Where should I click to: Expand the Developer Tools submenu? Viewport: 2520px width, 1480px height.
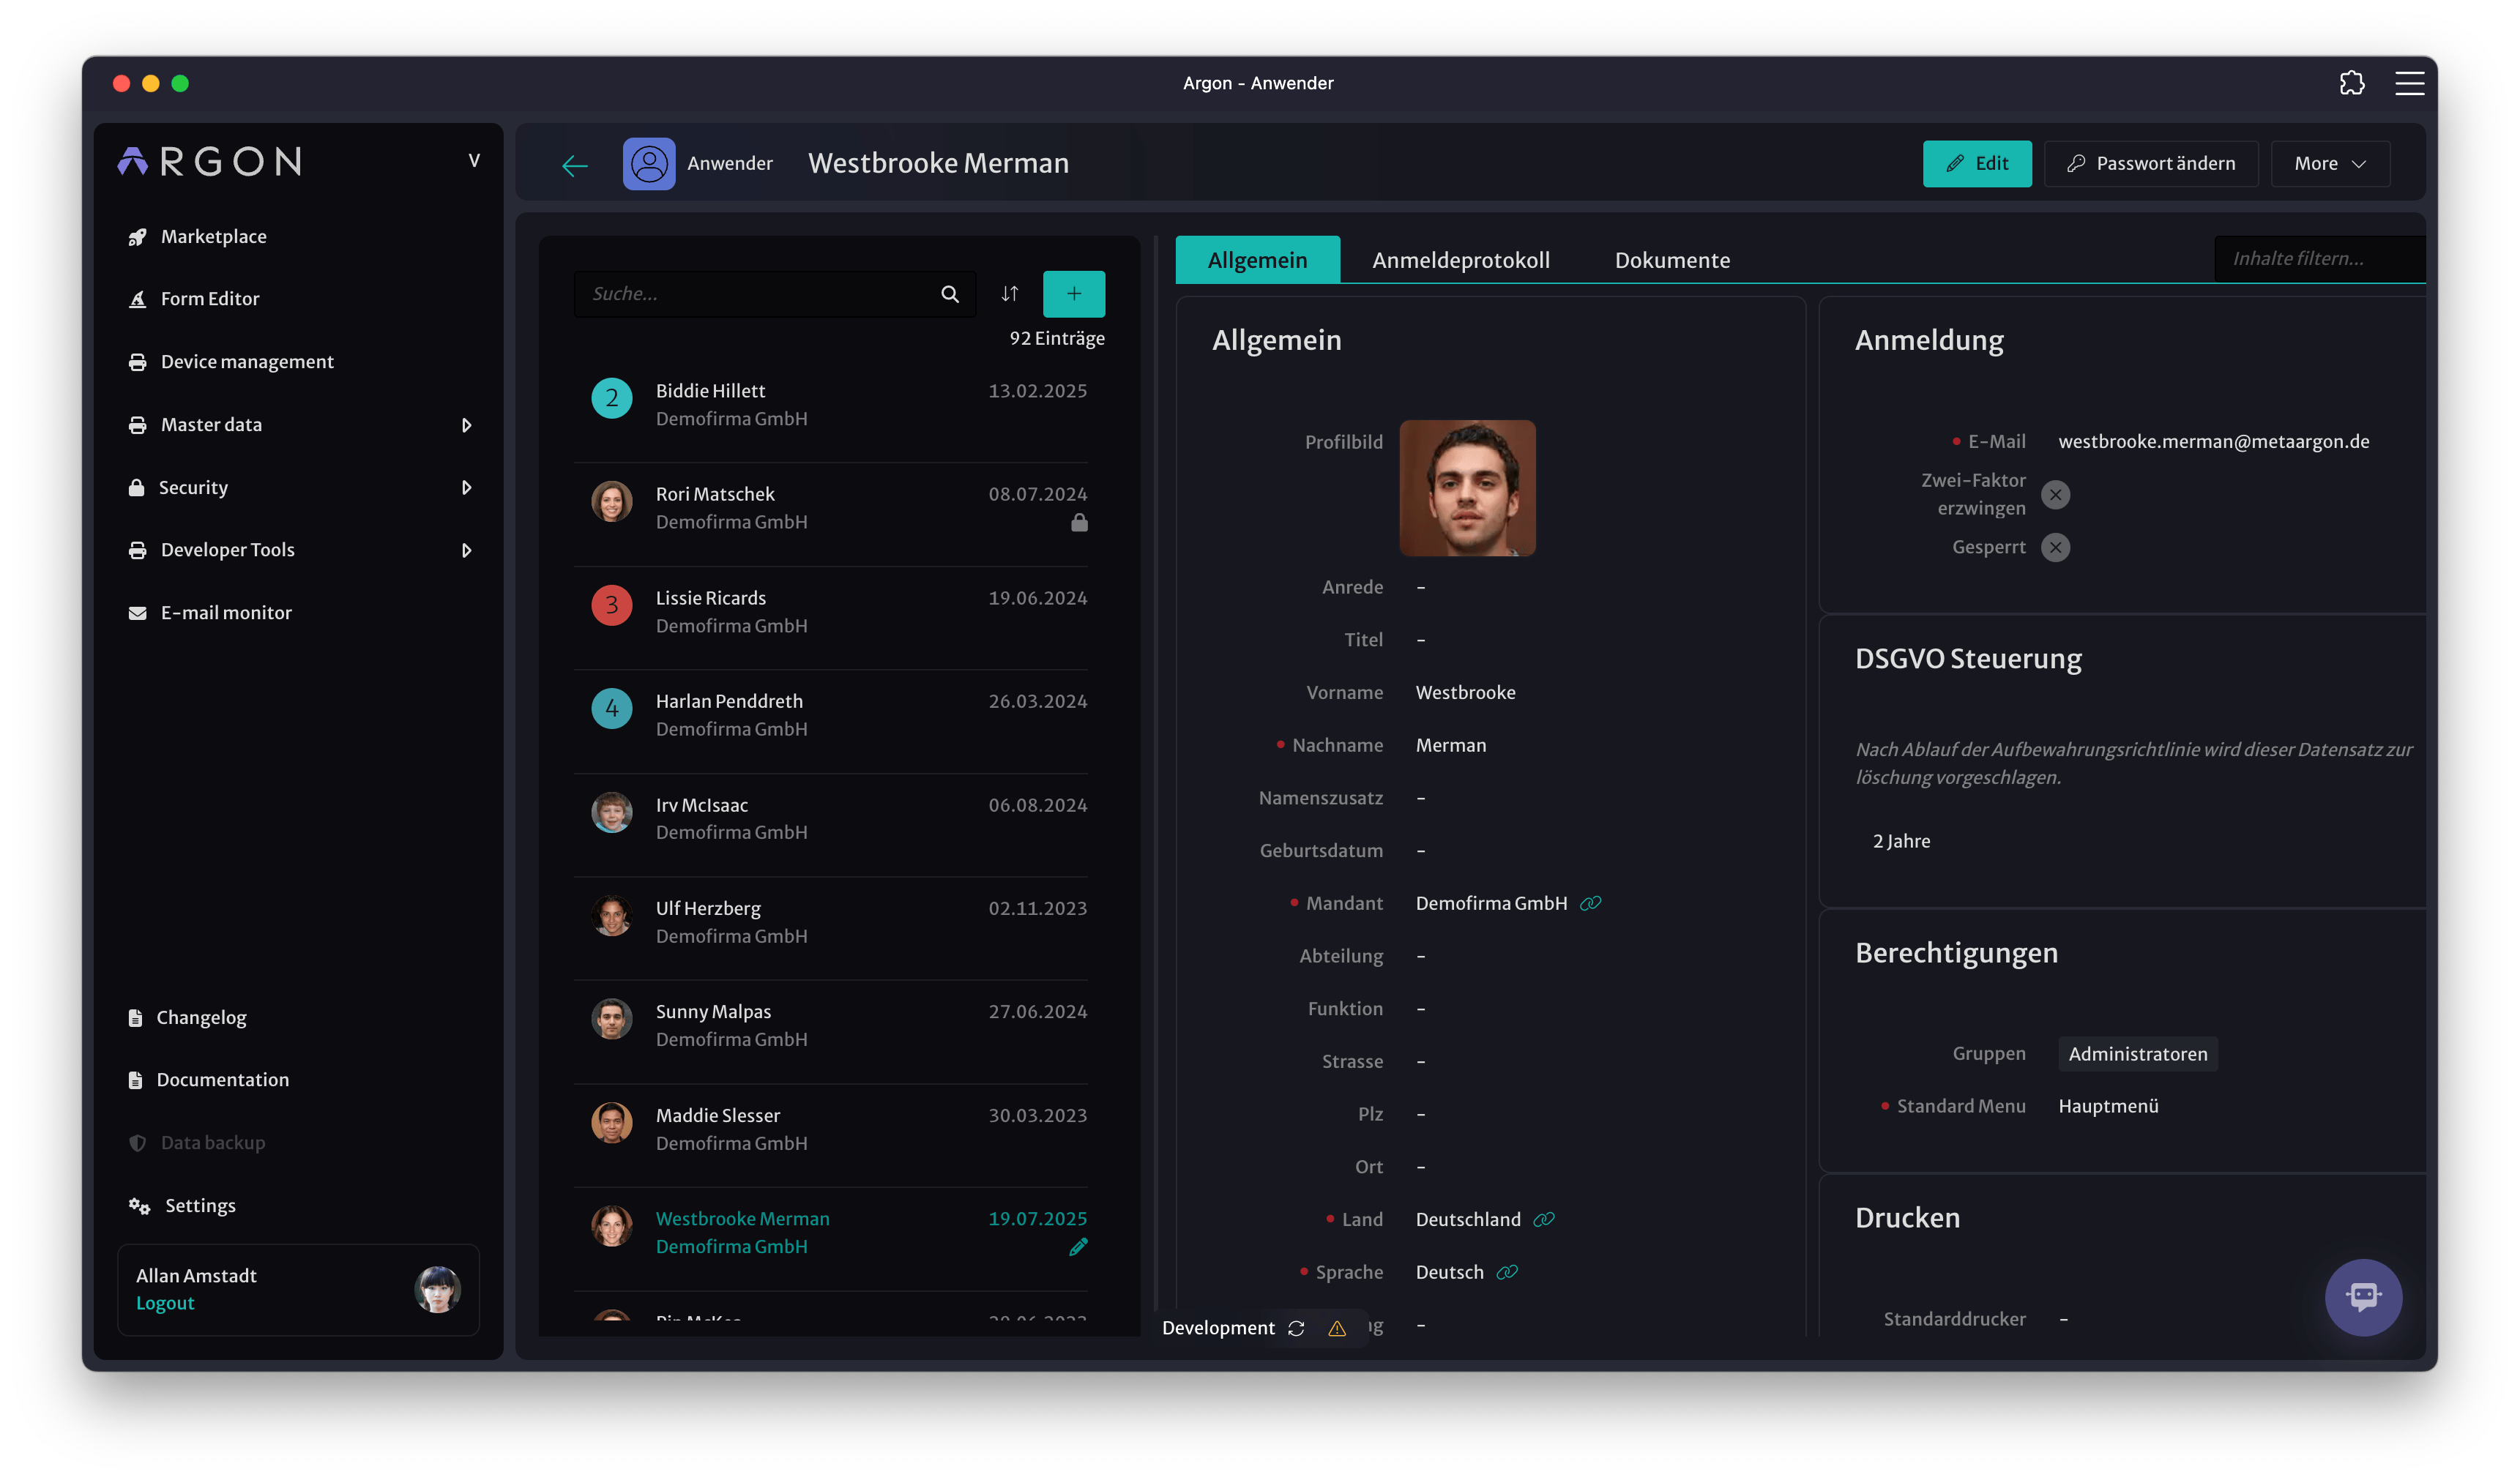click(466, 551)
